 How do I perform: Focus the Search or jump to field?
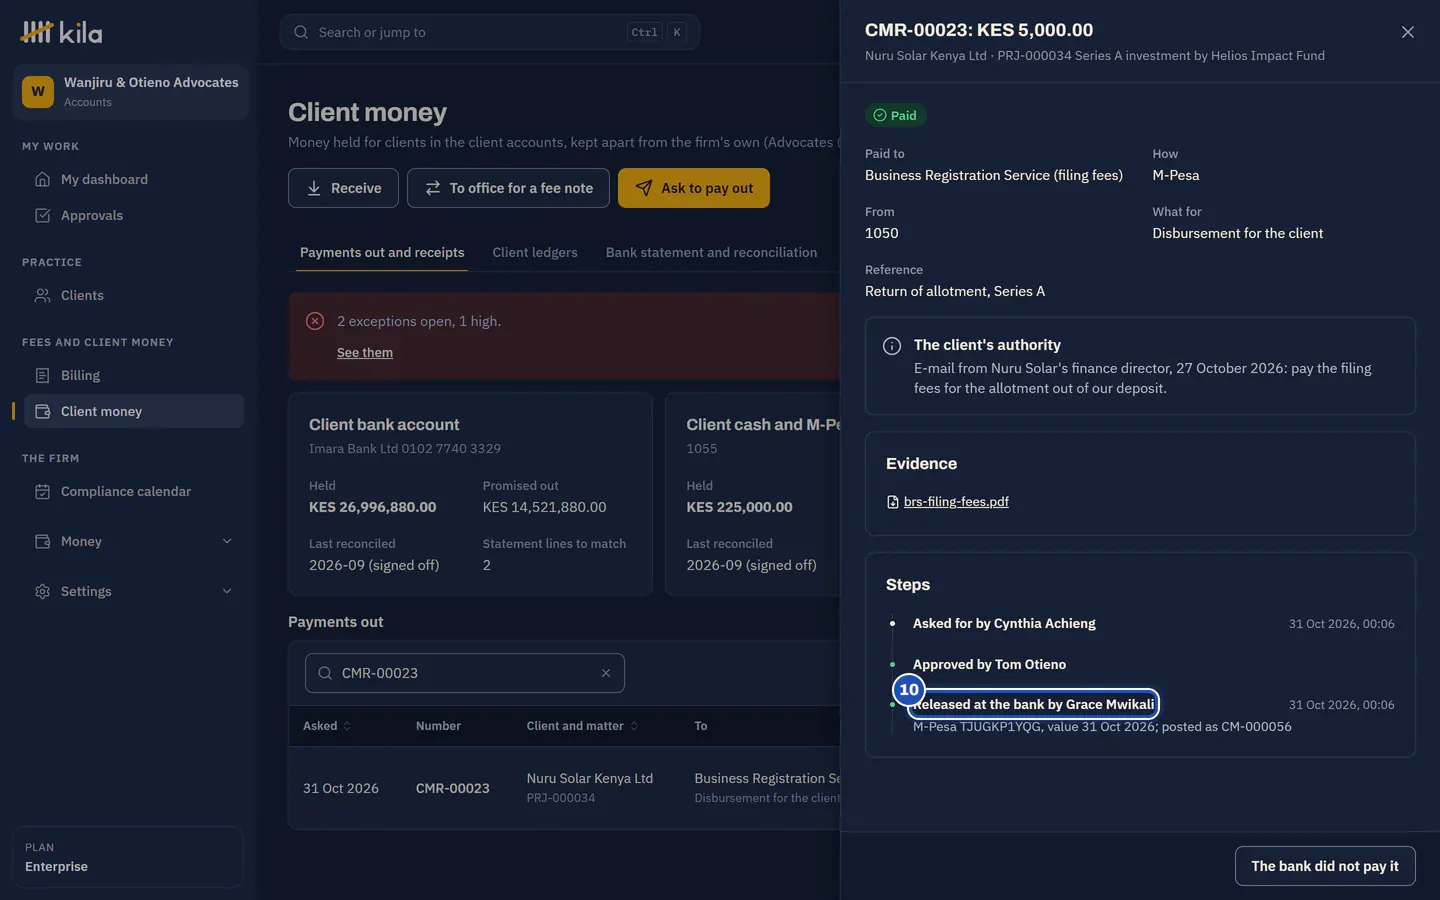coord(490,32)
